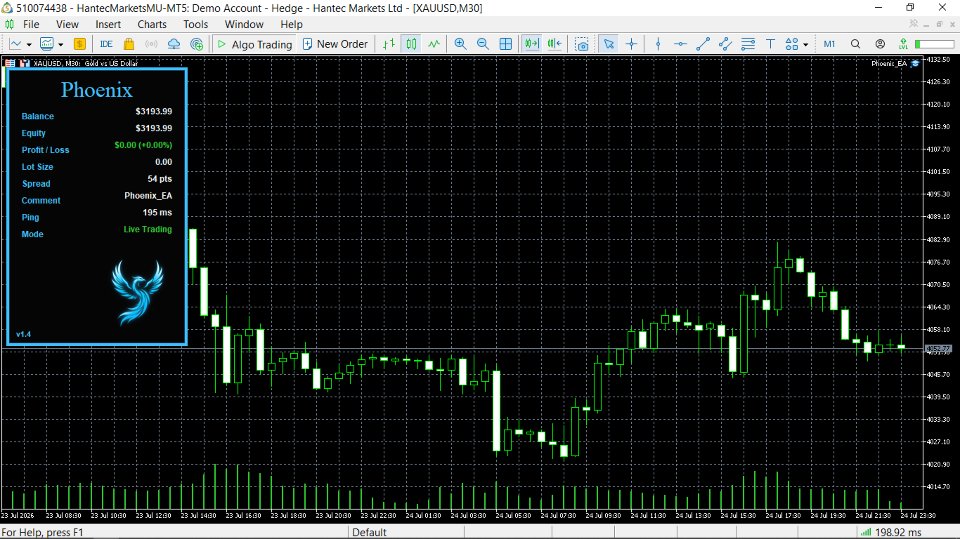This screenshot has width=960, height=539.
Task: Click the Default profile in status bar
Action: [369, 532]
